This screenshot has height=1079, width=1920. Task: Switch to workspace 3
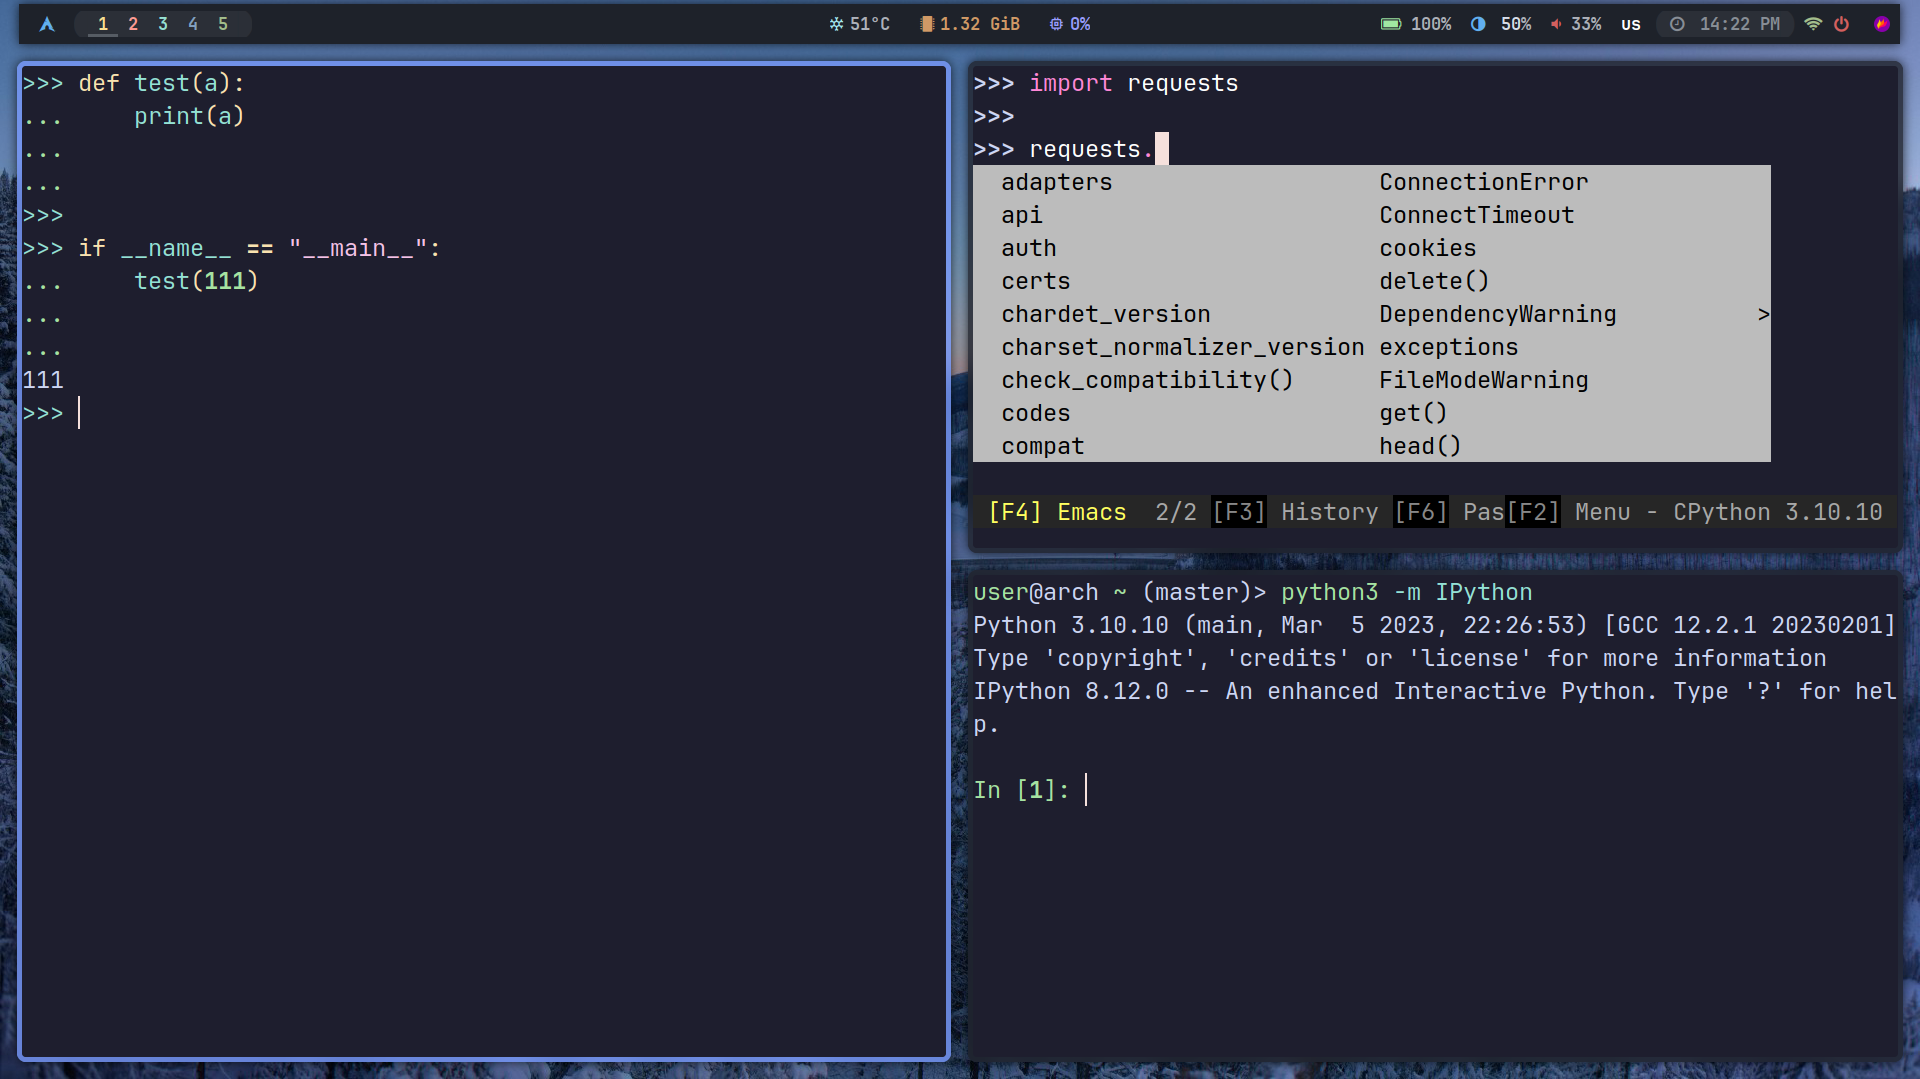[163, 24]
